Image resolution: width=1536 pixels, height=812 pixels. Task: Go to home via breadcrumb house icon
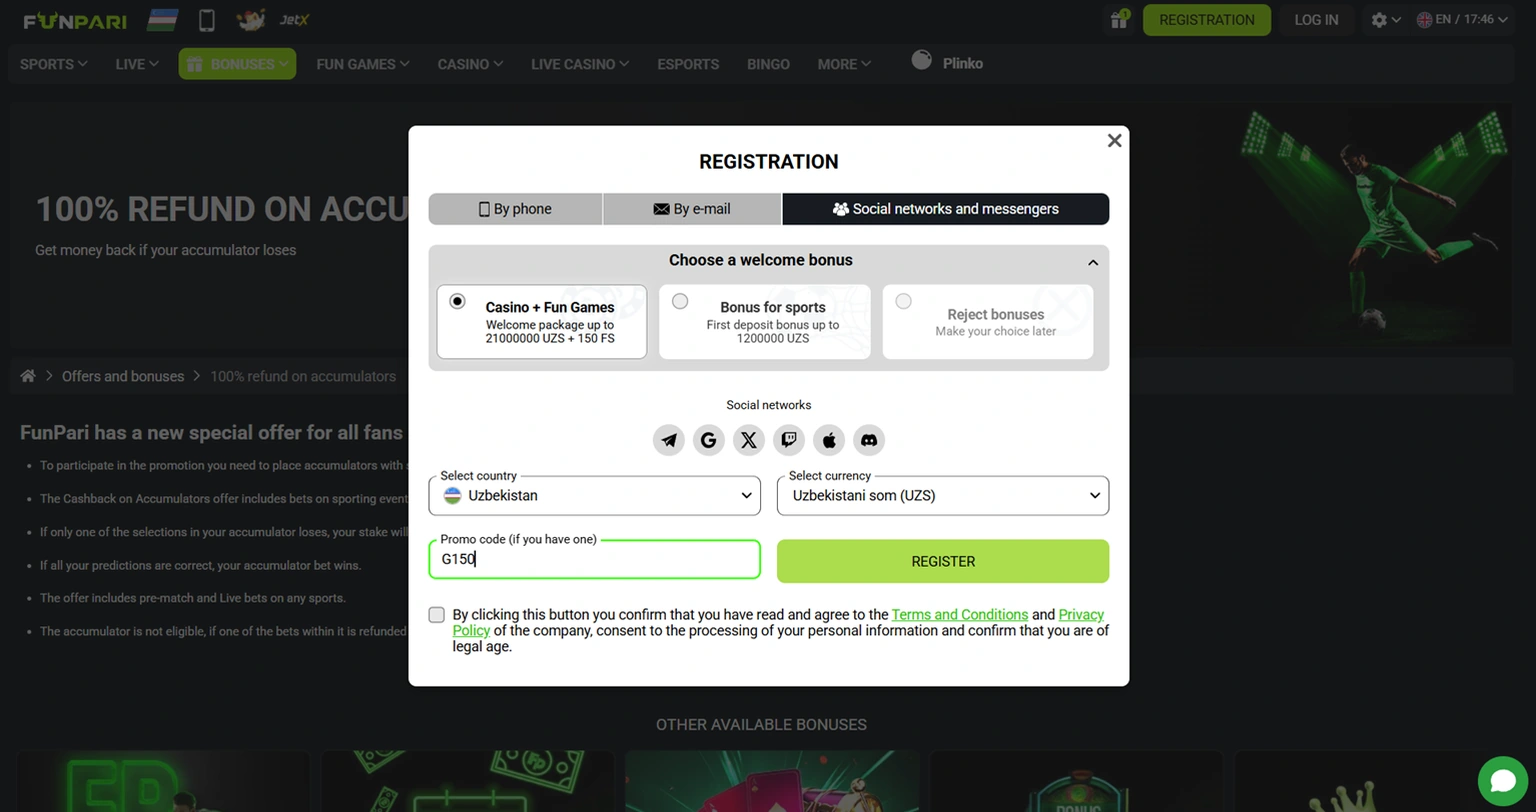pyautogui.click(x=28, y=376)
